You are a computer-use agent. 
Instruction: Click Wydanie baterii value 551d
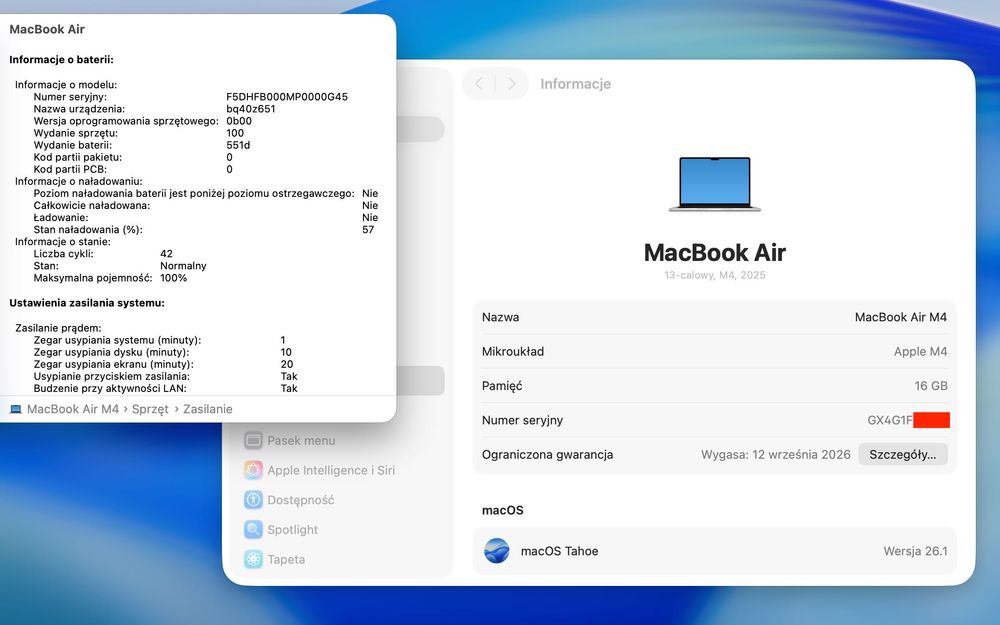point(239,145)
